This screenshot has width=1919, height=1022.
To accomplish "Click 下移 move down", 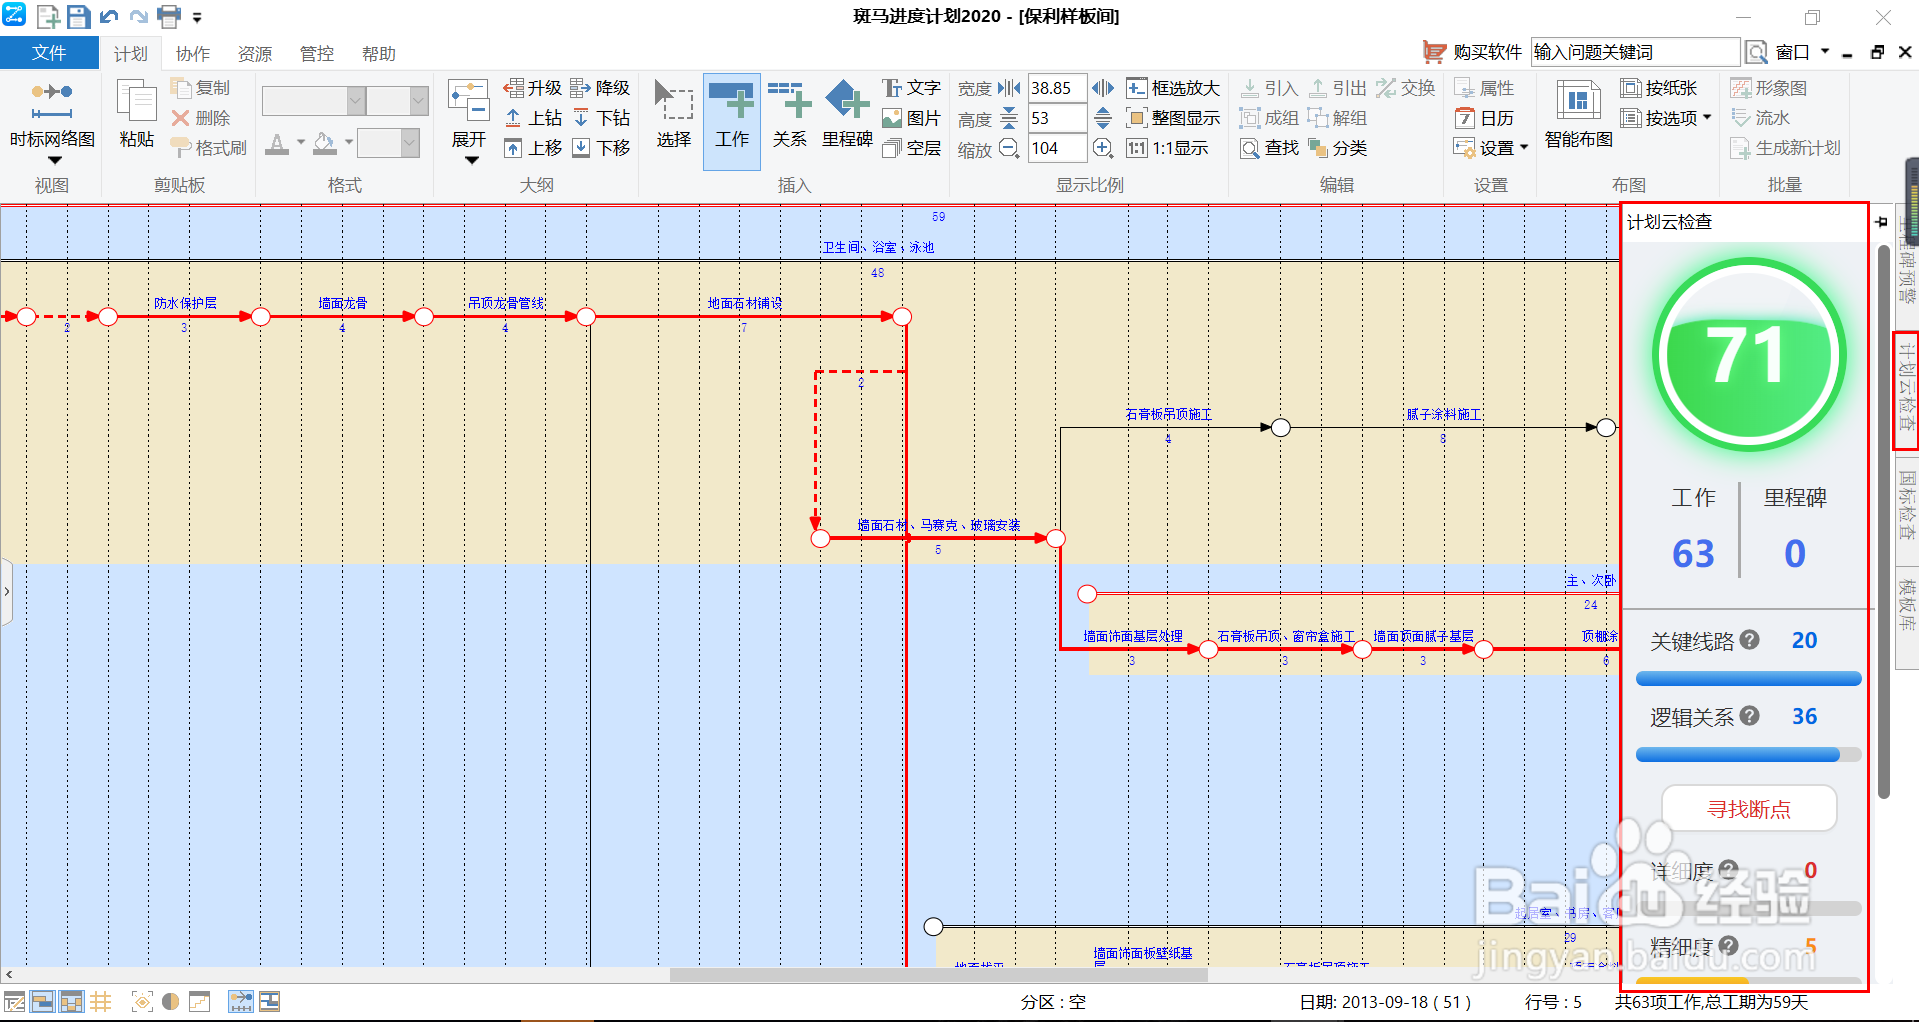I will tap(600, 148).
